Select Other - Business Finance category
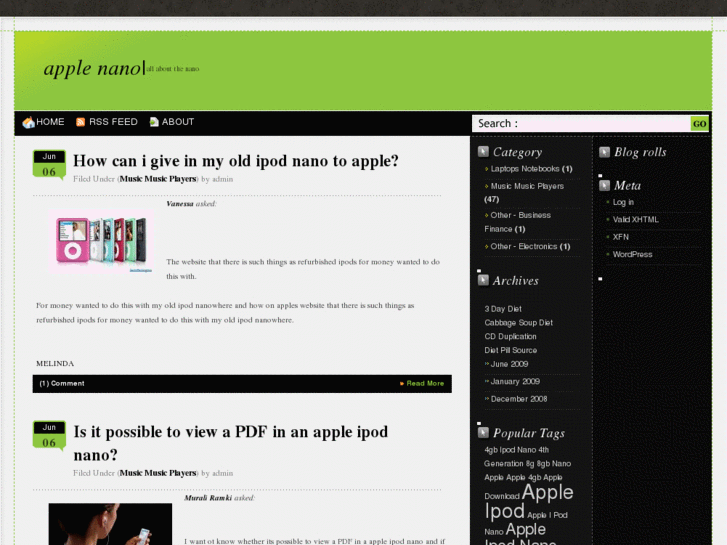 [517, 222]
